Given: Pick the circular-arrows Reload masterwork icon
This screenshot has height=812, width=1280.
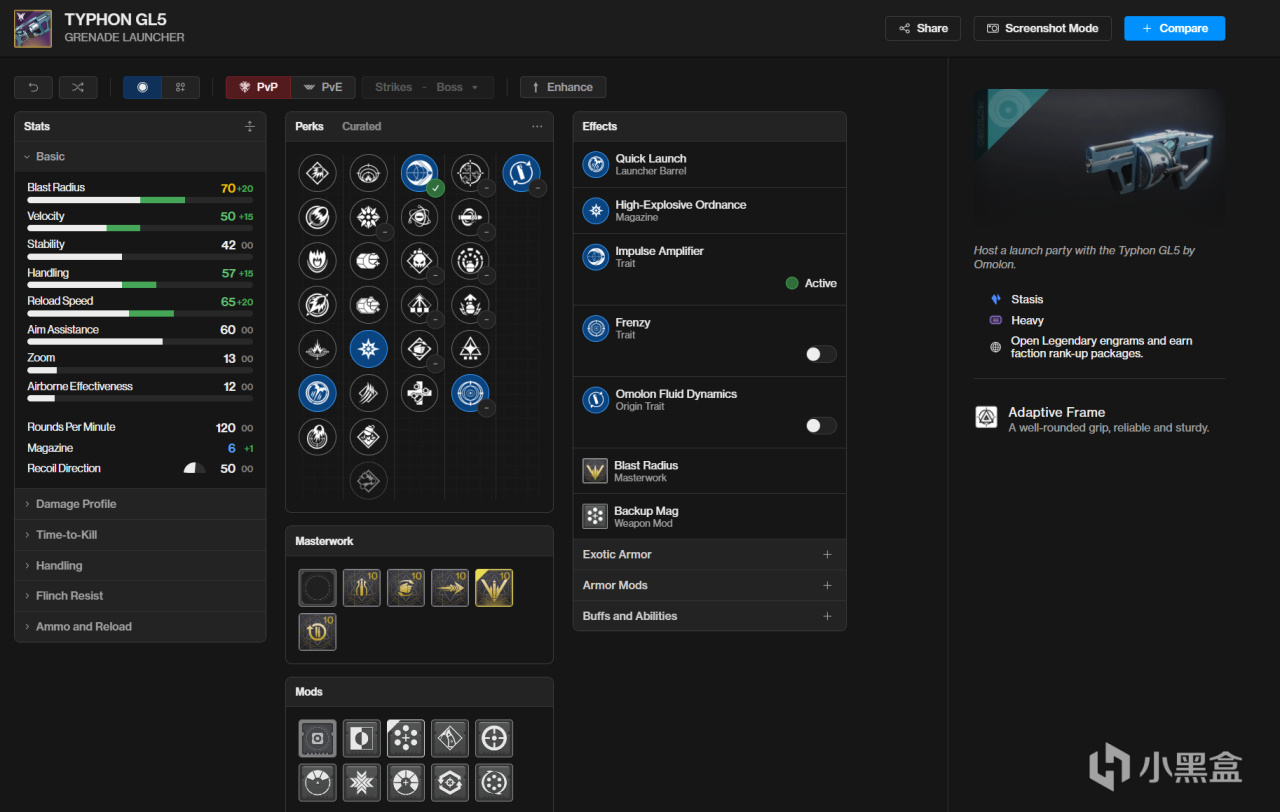Looking at the screenshot, I should click(317, 632).
